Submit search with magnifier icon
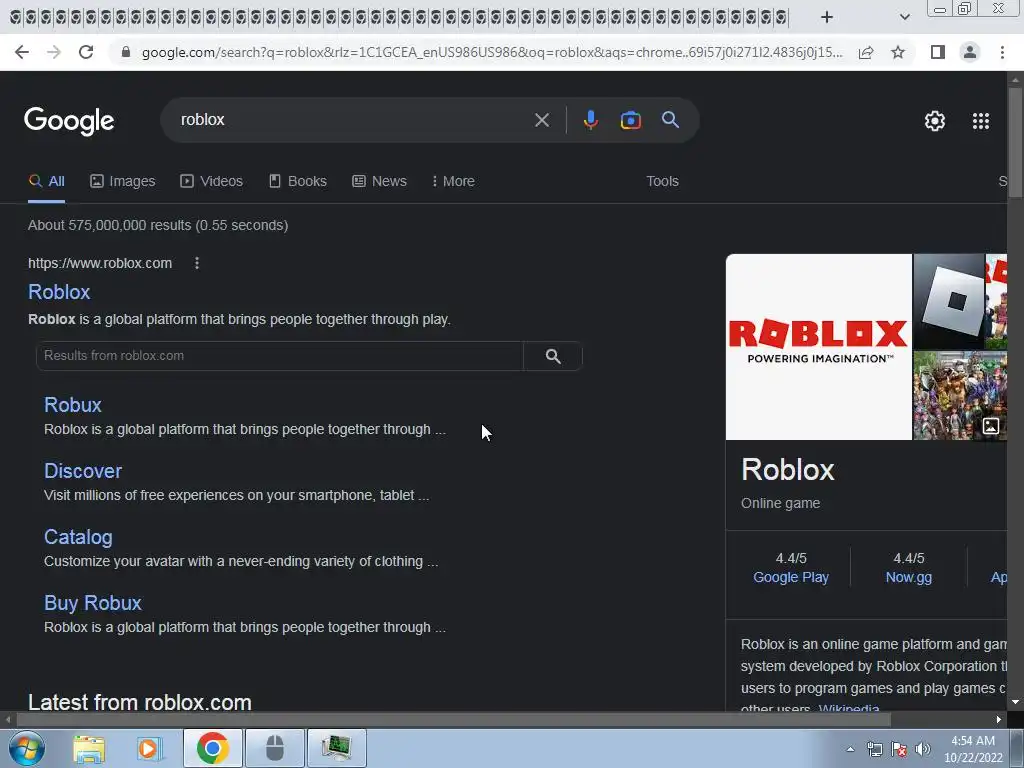1024x768 pixels. click(670, 120)
